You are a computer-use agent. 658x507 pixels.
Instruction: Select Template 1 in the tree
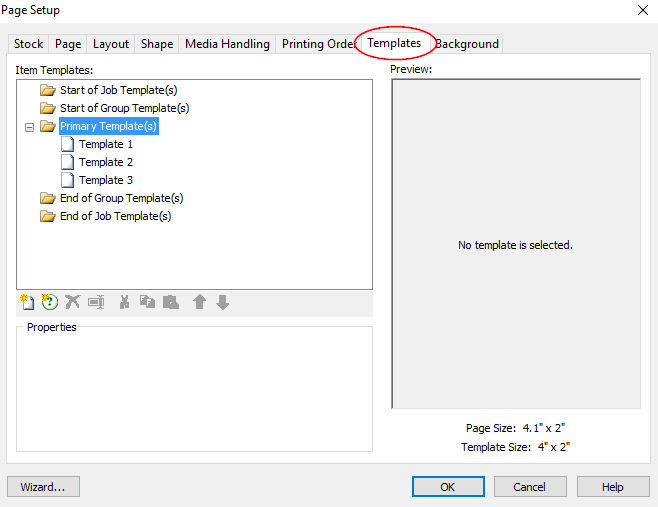tap(105, 144)
